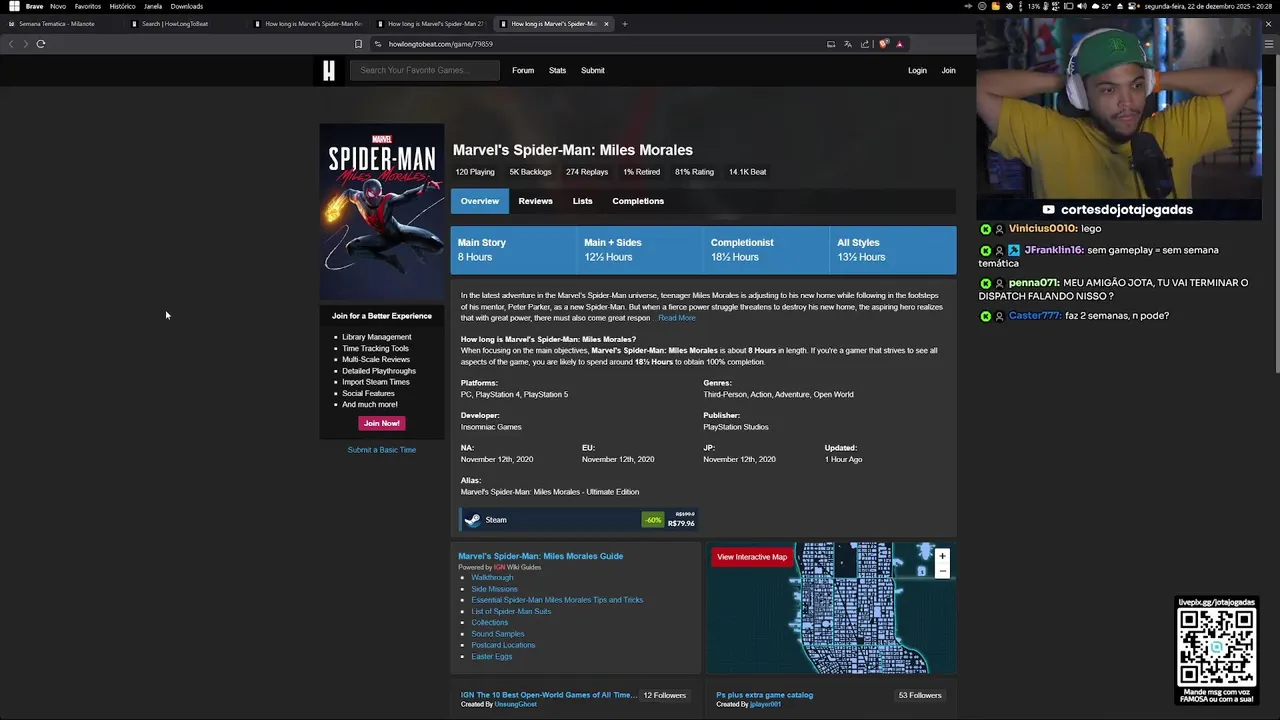
Task: Click the Login link
Action: (x=917, y=70)
